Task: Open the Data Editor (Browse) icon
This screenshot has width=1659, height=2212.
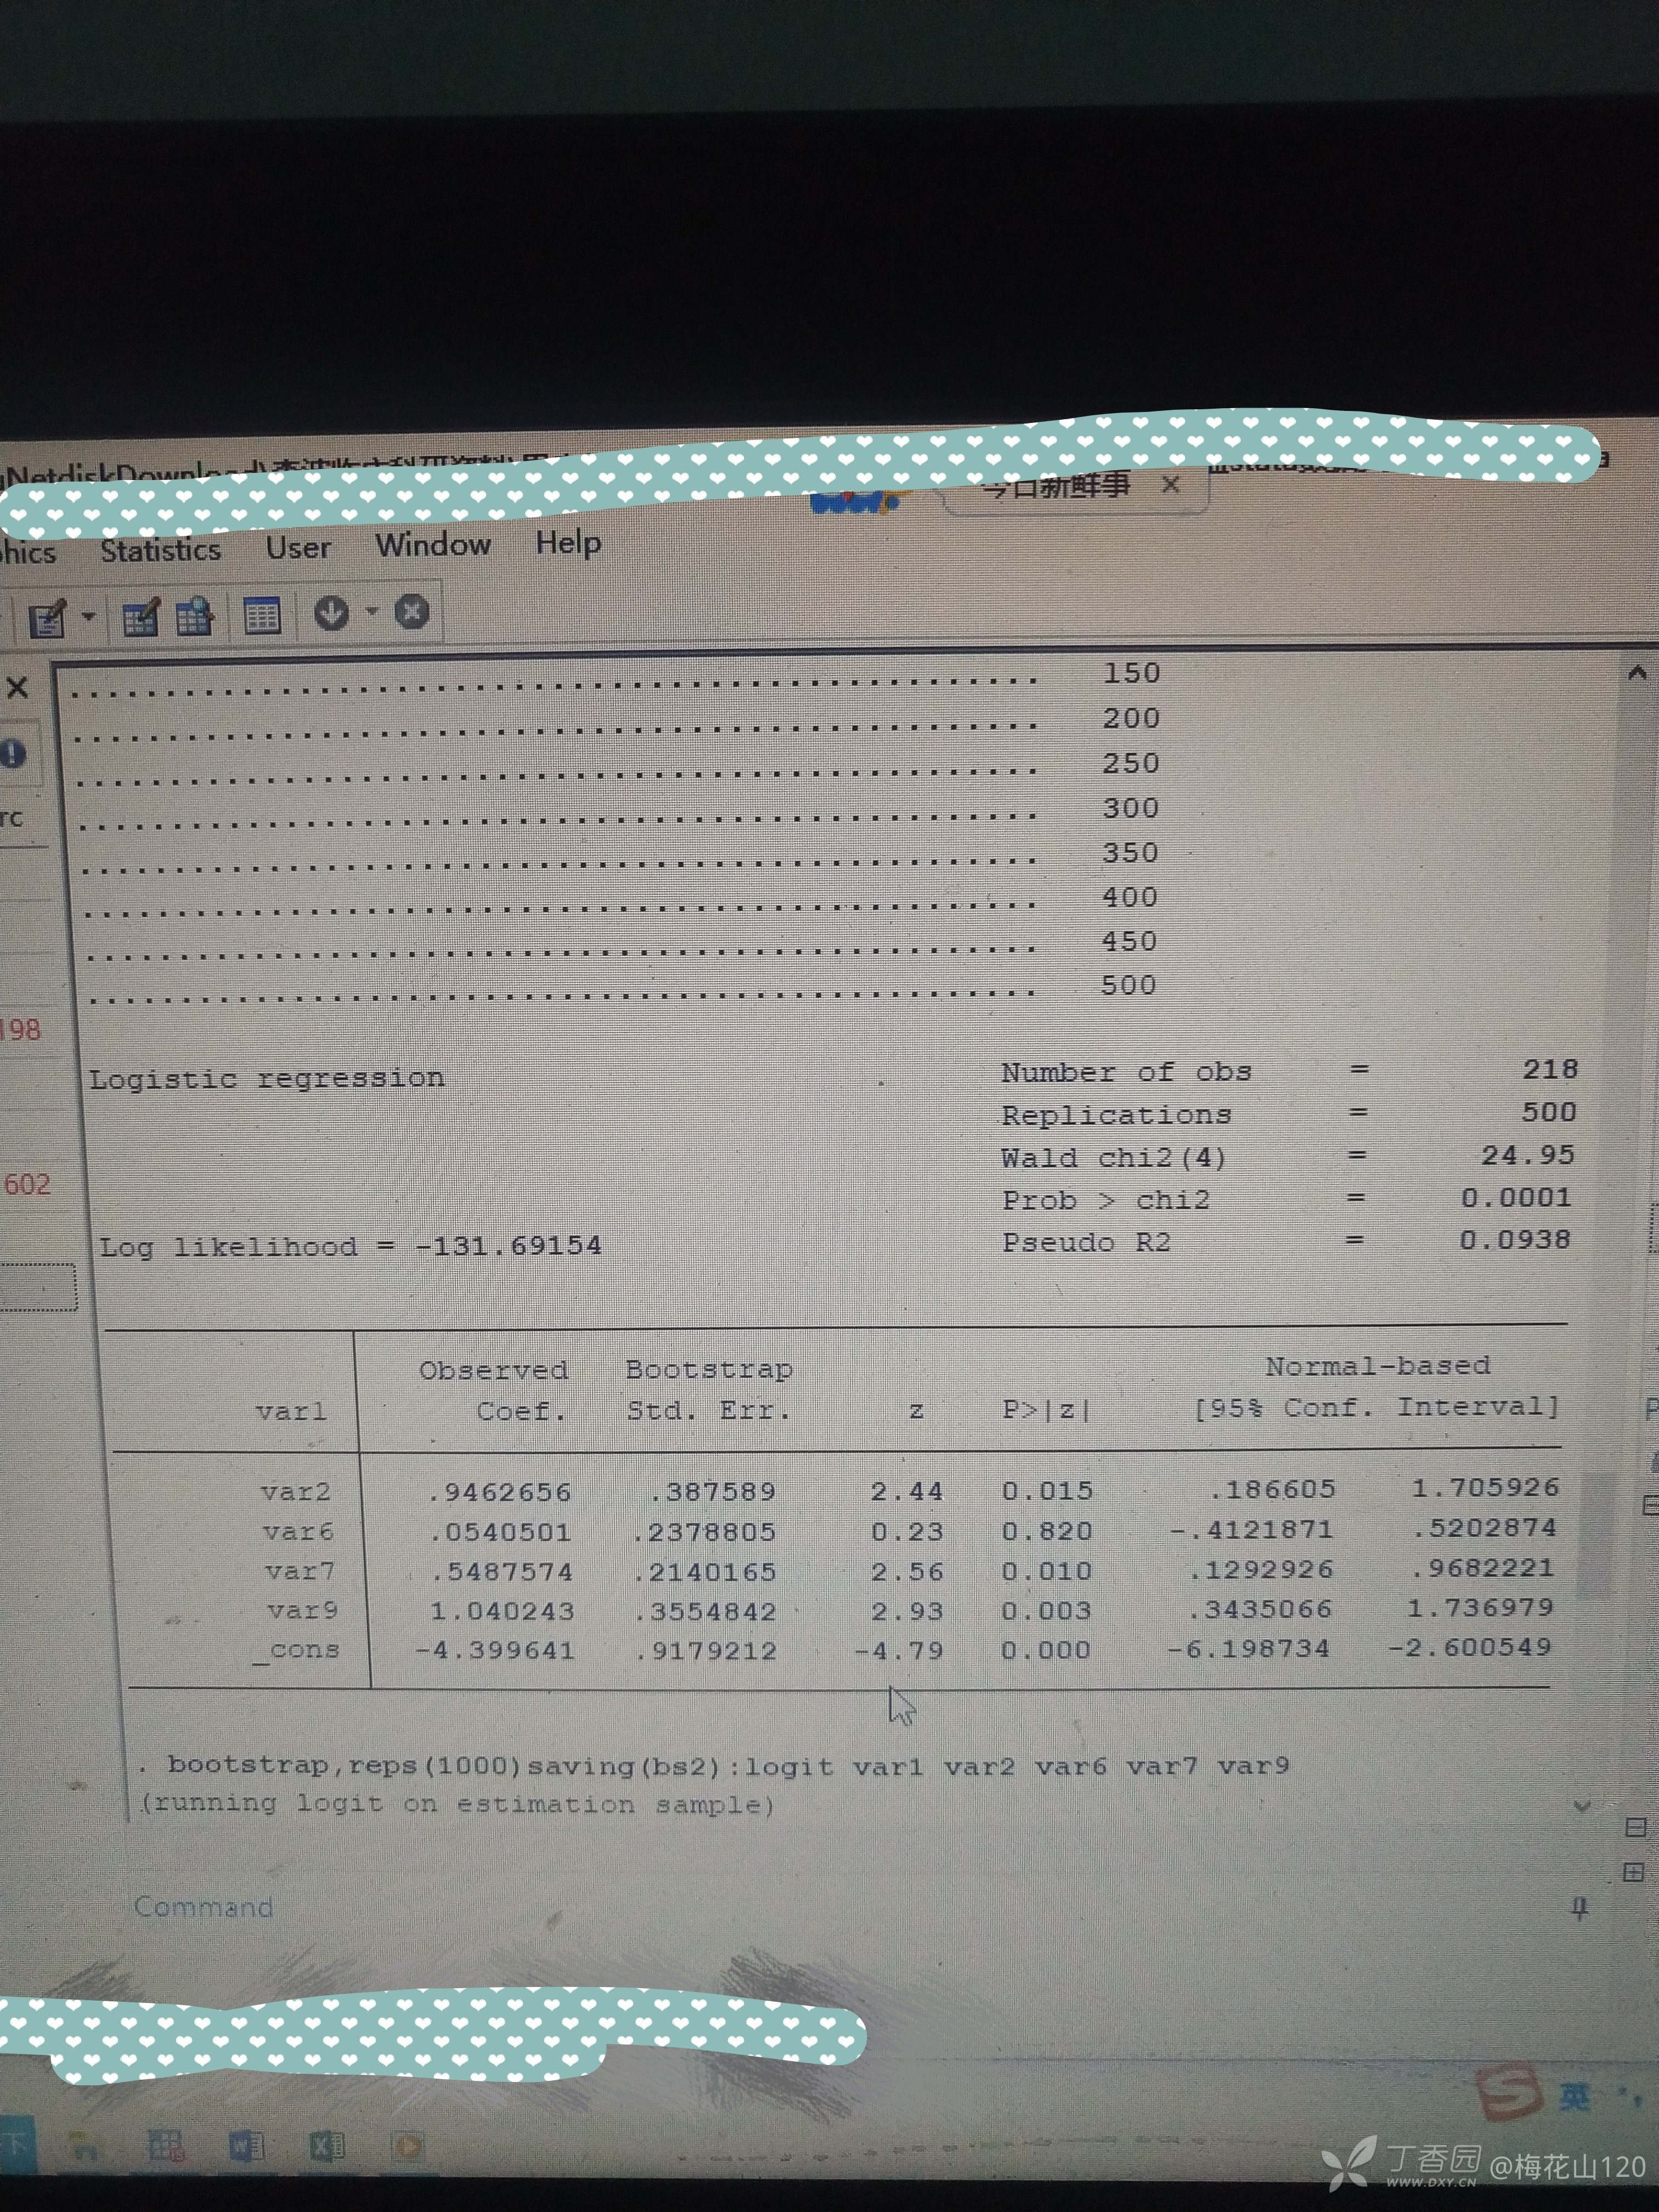Action: click(x=195, y=616)
